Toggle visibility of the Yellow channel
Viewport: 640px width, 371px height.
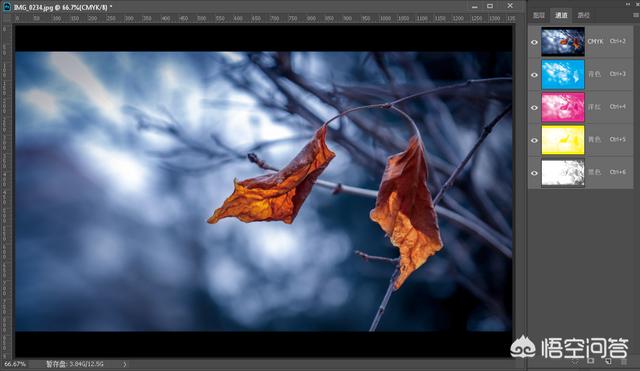(534, 140)
